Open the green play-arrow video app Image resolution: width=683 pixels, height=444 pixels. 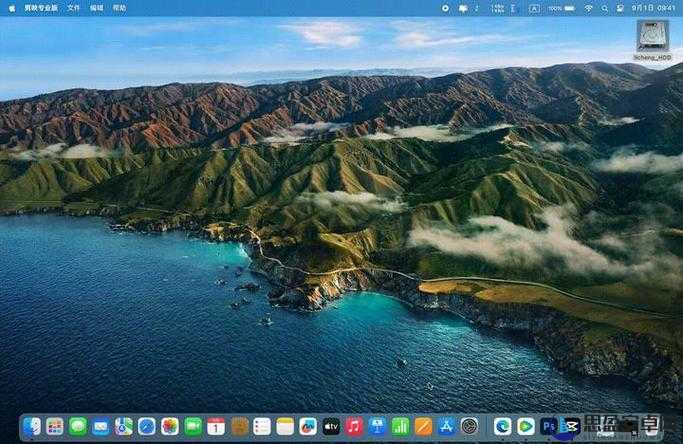(x=526, y=427)
